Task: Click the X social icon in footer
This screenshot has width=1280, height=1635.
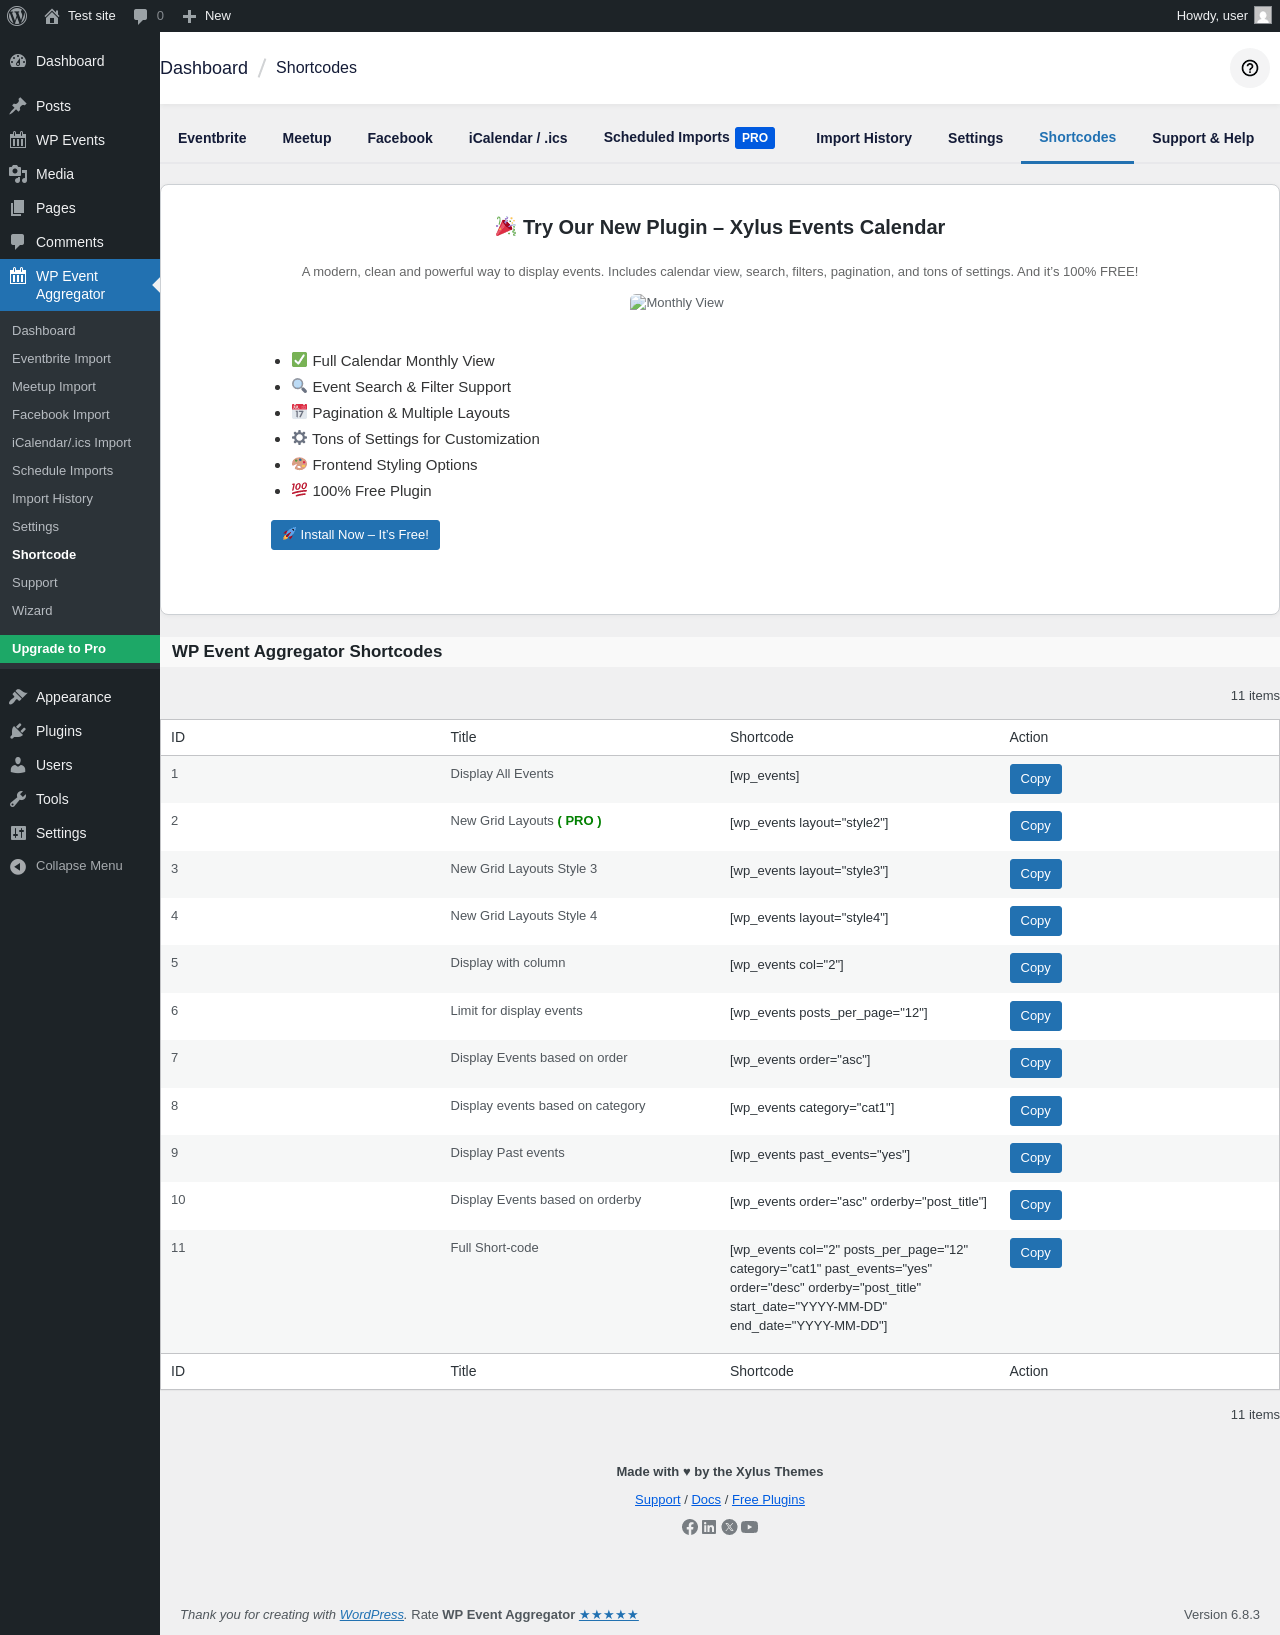Action: (730, 1527)
